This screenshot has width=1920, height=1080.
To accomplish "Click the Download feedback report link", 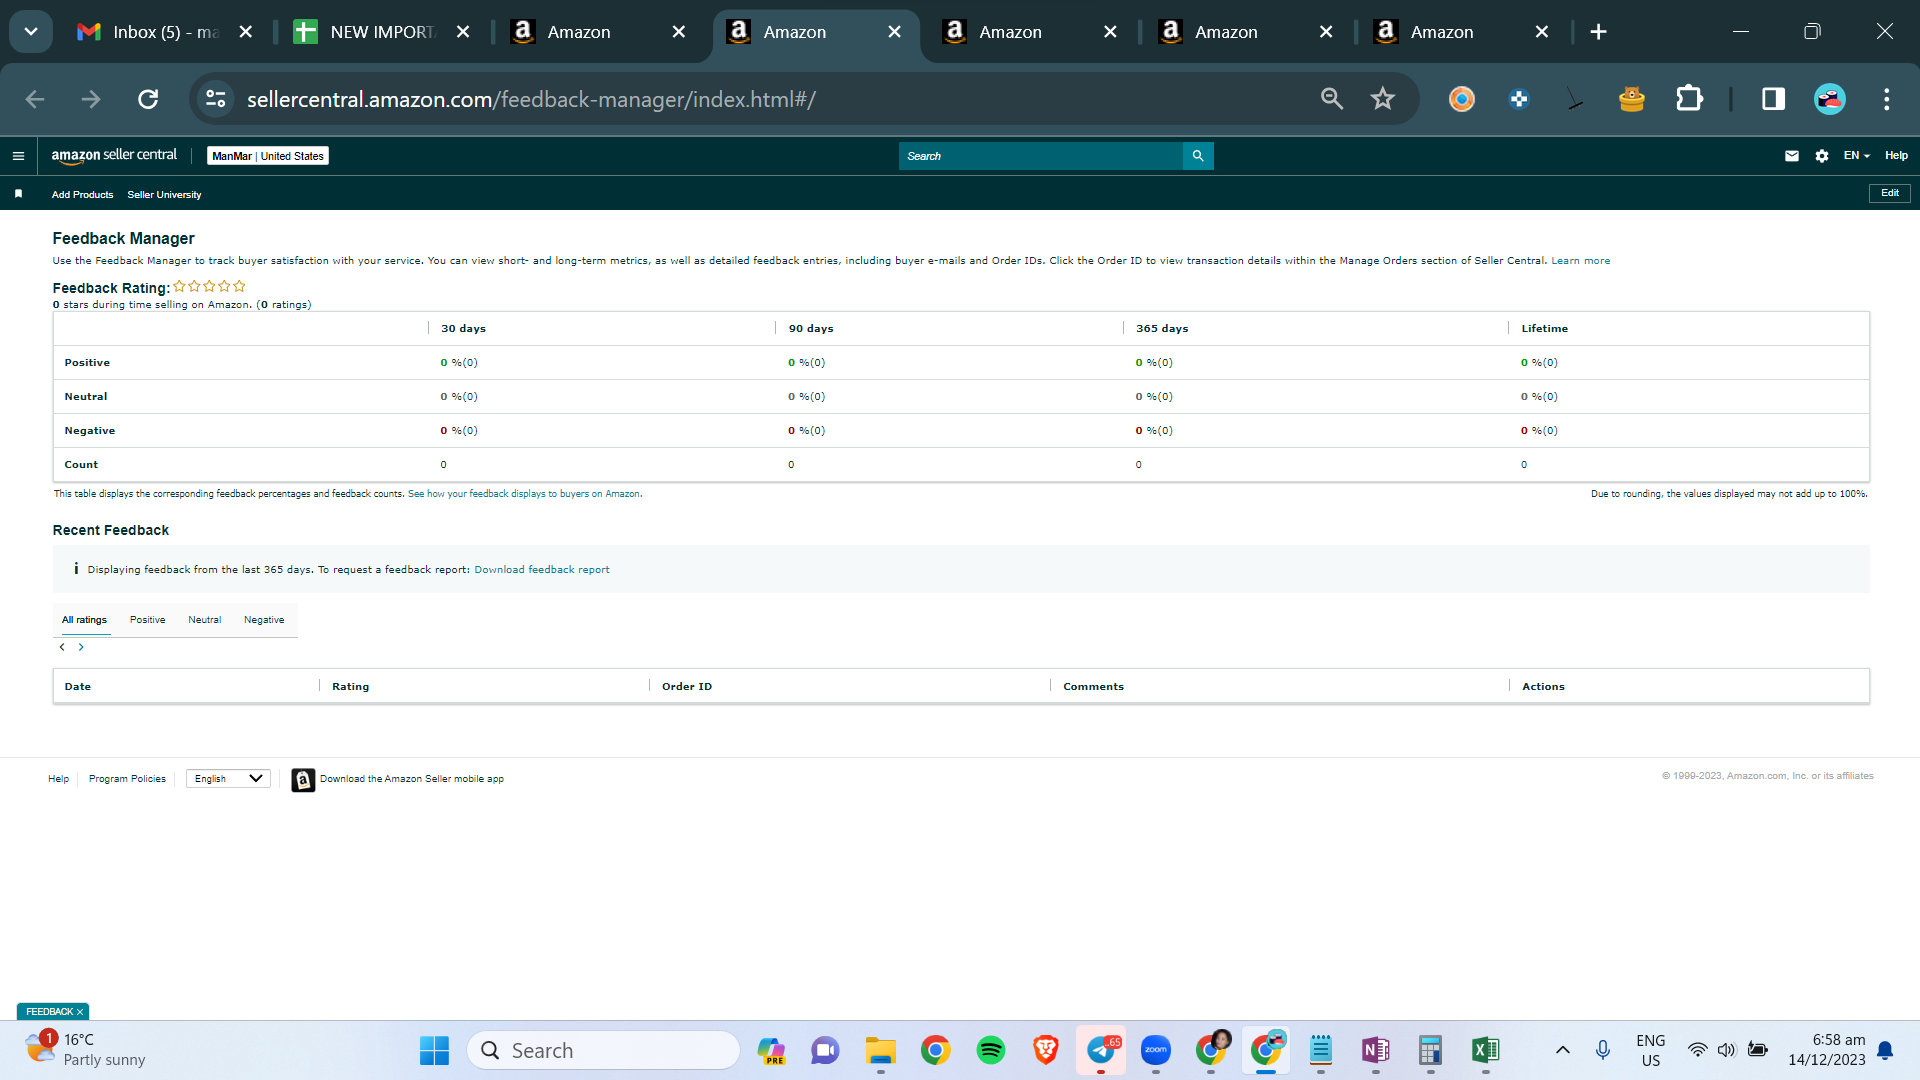I will (x=542, y=570).
